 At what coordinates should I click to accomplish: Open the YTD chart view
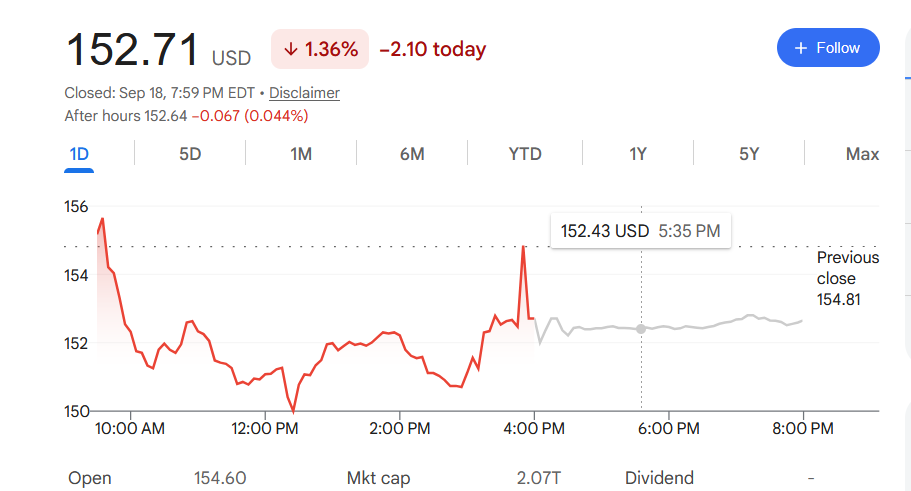525,154
